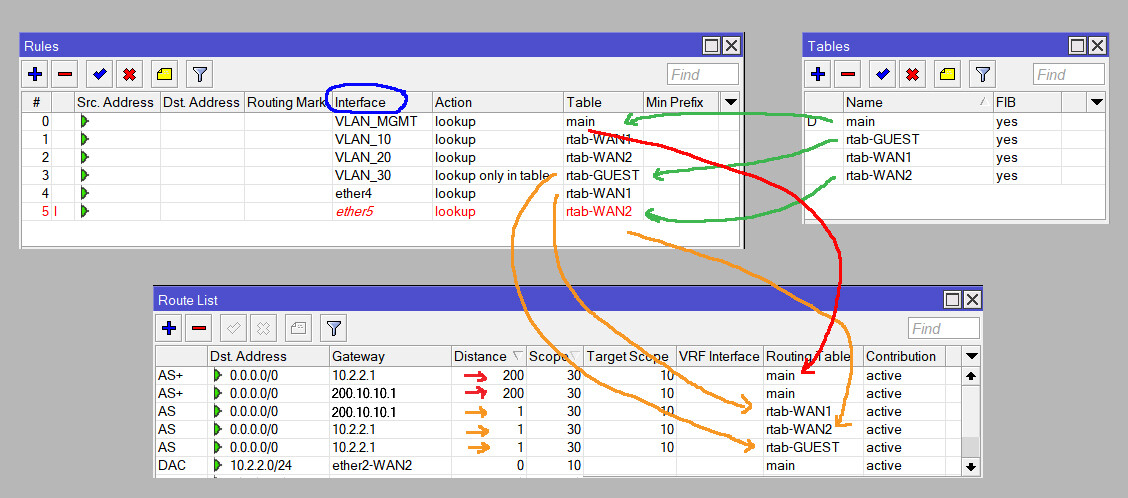Select route with gateway ether2-WAN2
This screenshot has height=498, width=1128.
tap(558, 466)
